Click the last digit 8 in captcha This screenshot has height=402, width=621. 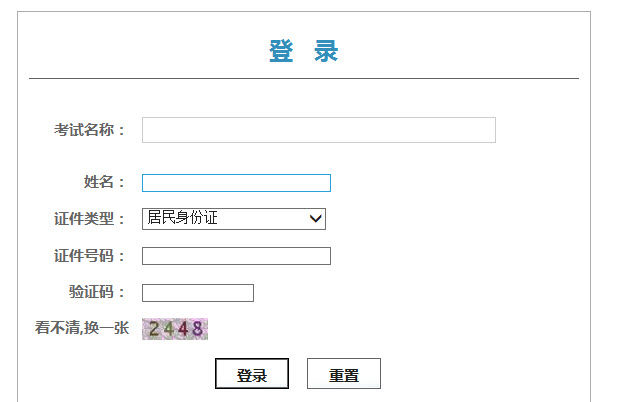click(198, 328)
